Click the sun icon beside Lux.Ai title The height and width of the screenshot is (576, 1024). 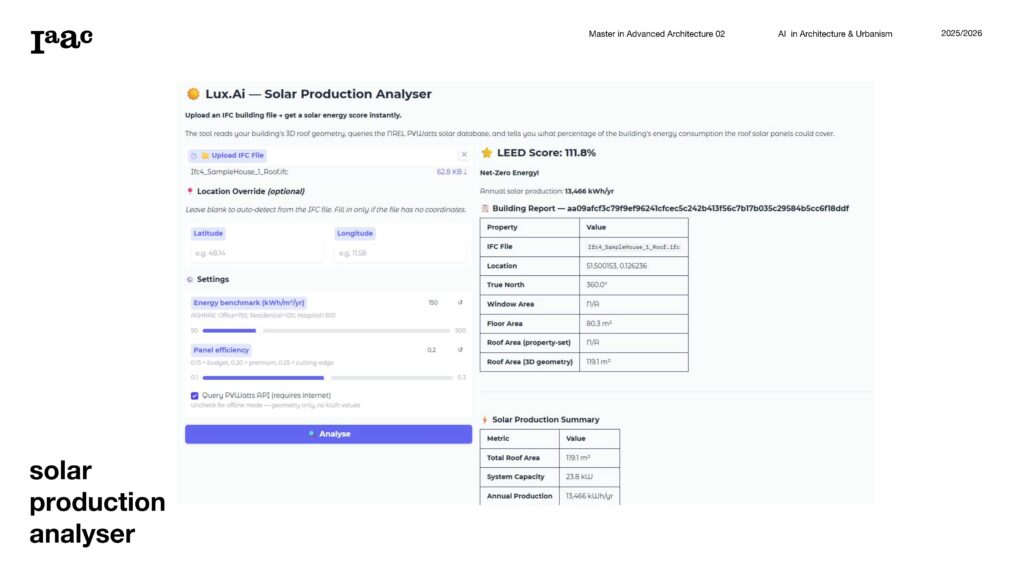[x=193, y=94]
